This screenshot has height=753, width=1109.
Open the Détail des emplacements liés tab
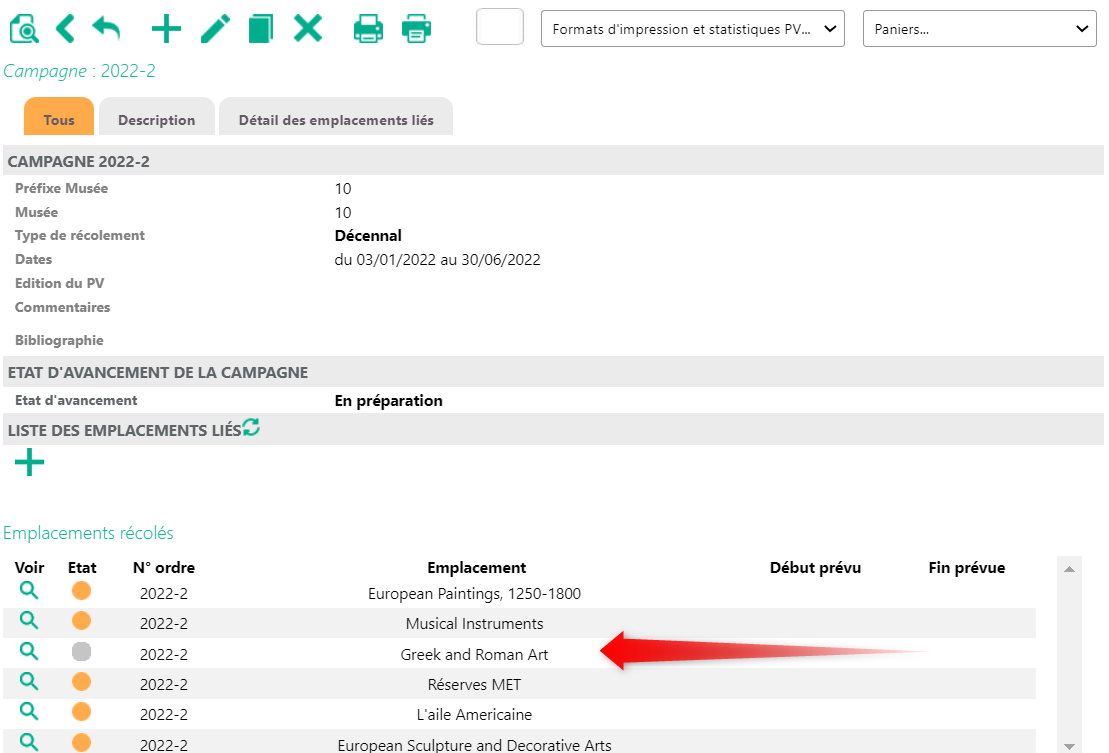(x=336, y=120)
